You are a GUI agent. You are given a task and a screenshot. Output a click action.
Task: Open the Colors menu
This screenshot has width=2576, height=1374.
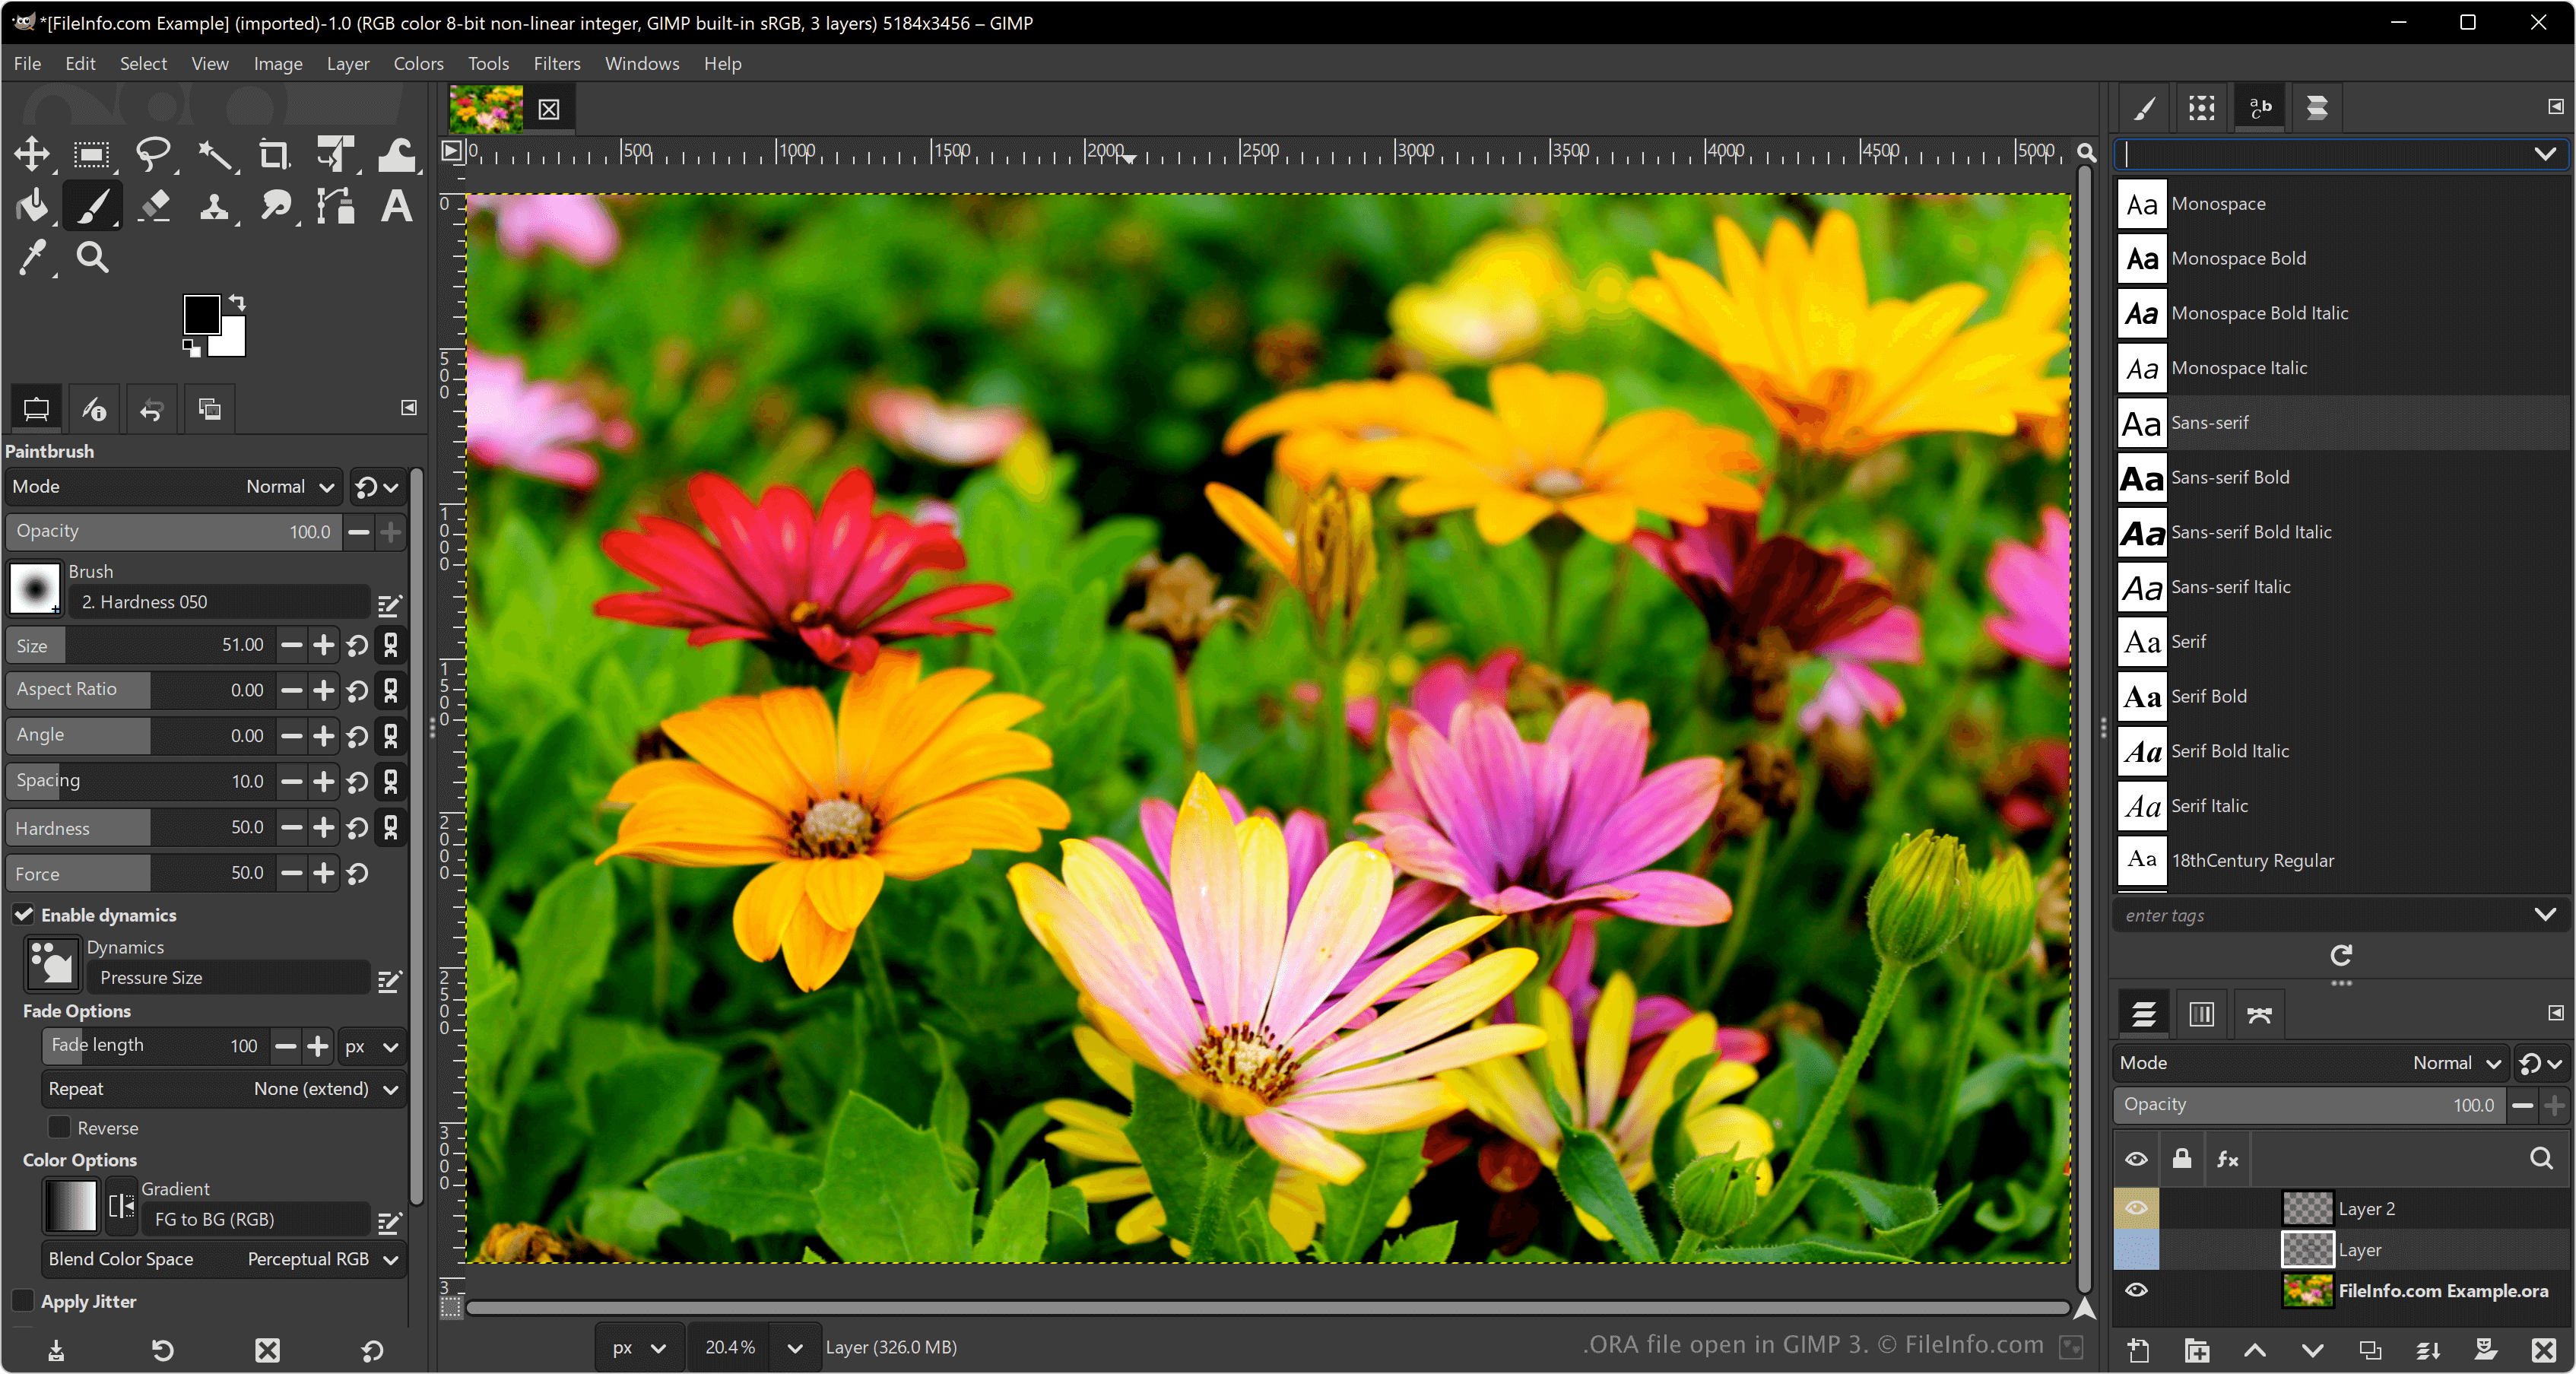click(x=418, y=63)
